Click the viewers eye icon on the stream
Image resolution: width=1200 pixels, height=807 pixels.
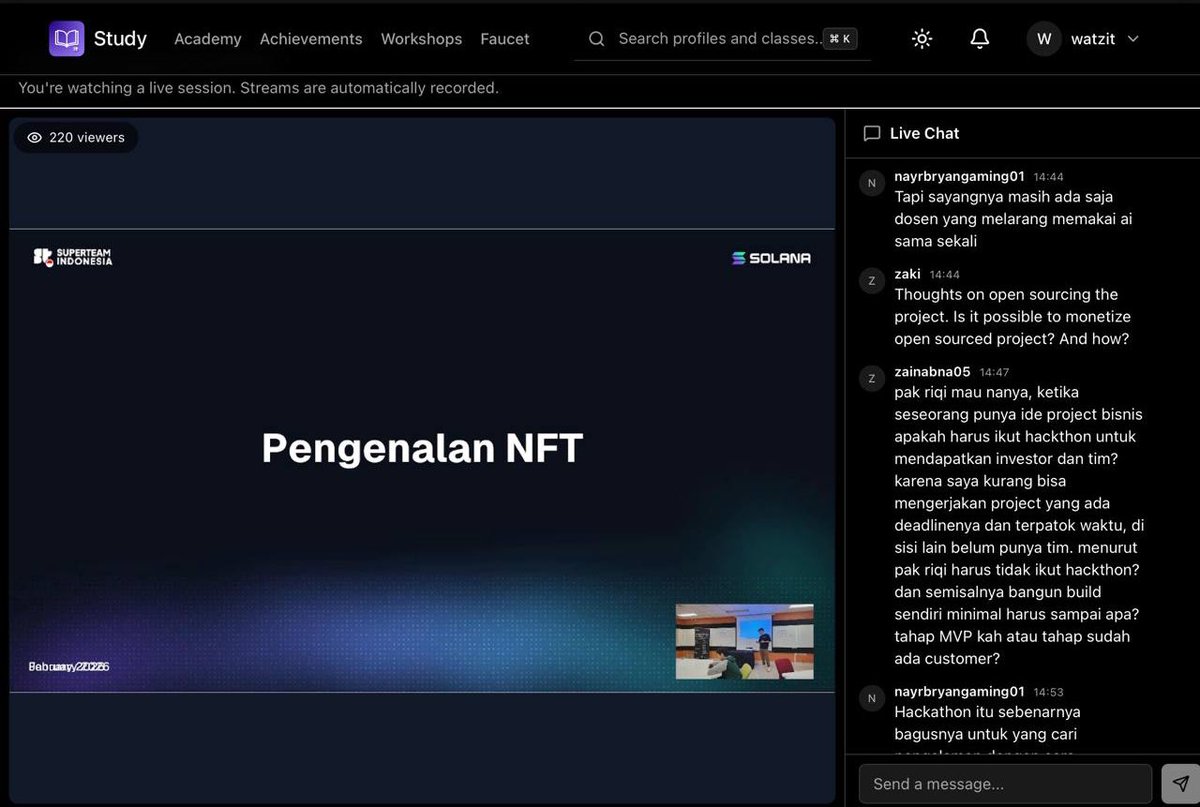click(x=35, y=137)
